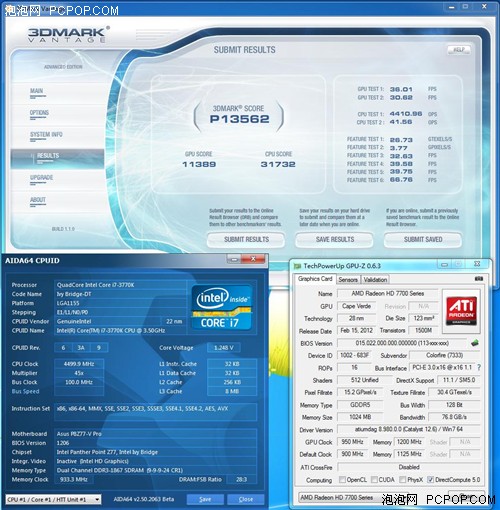Click the ATI Radeon logo in GPU-Z
This screenshot has height=510, width=500.
[x=461, y=311]
